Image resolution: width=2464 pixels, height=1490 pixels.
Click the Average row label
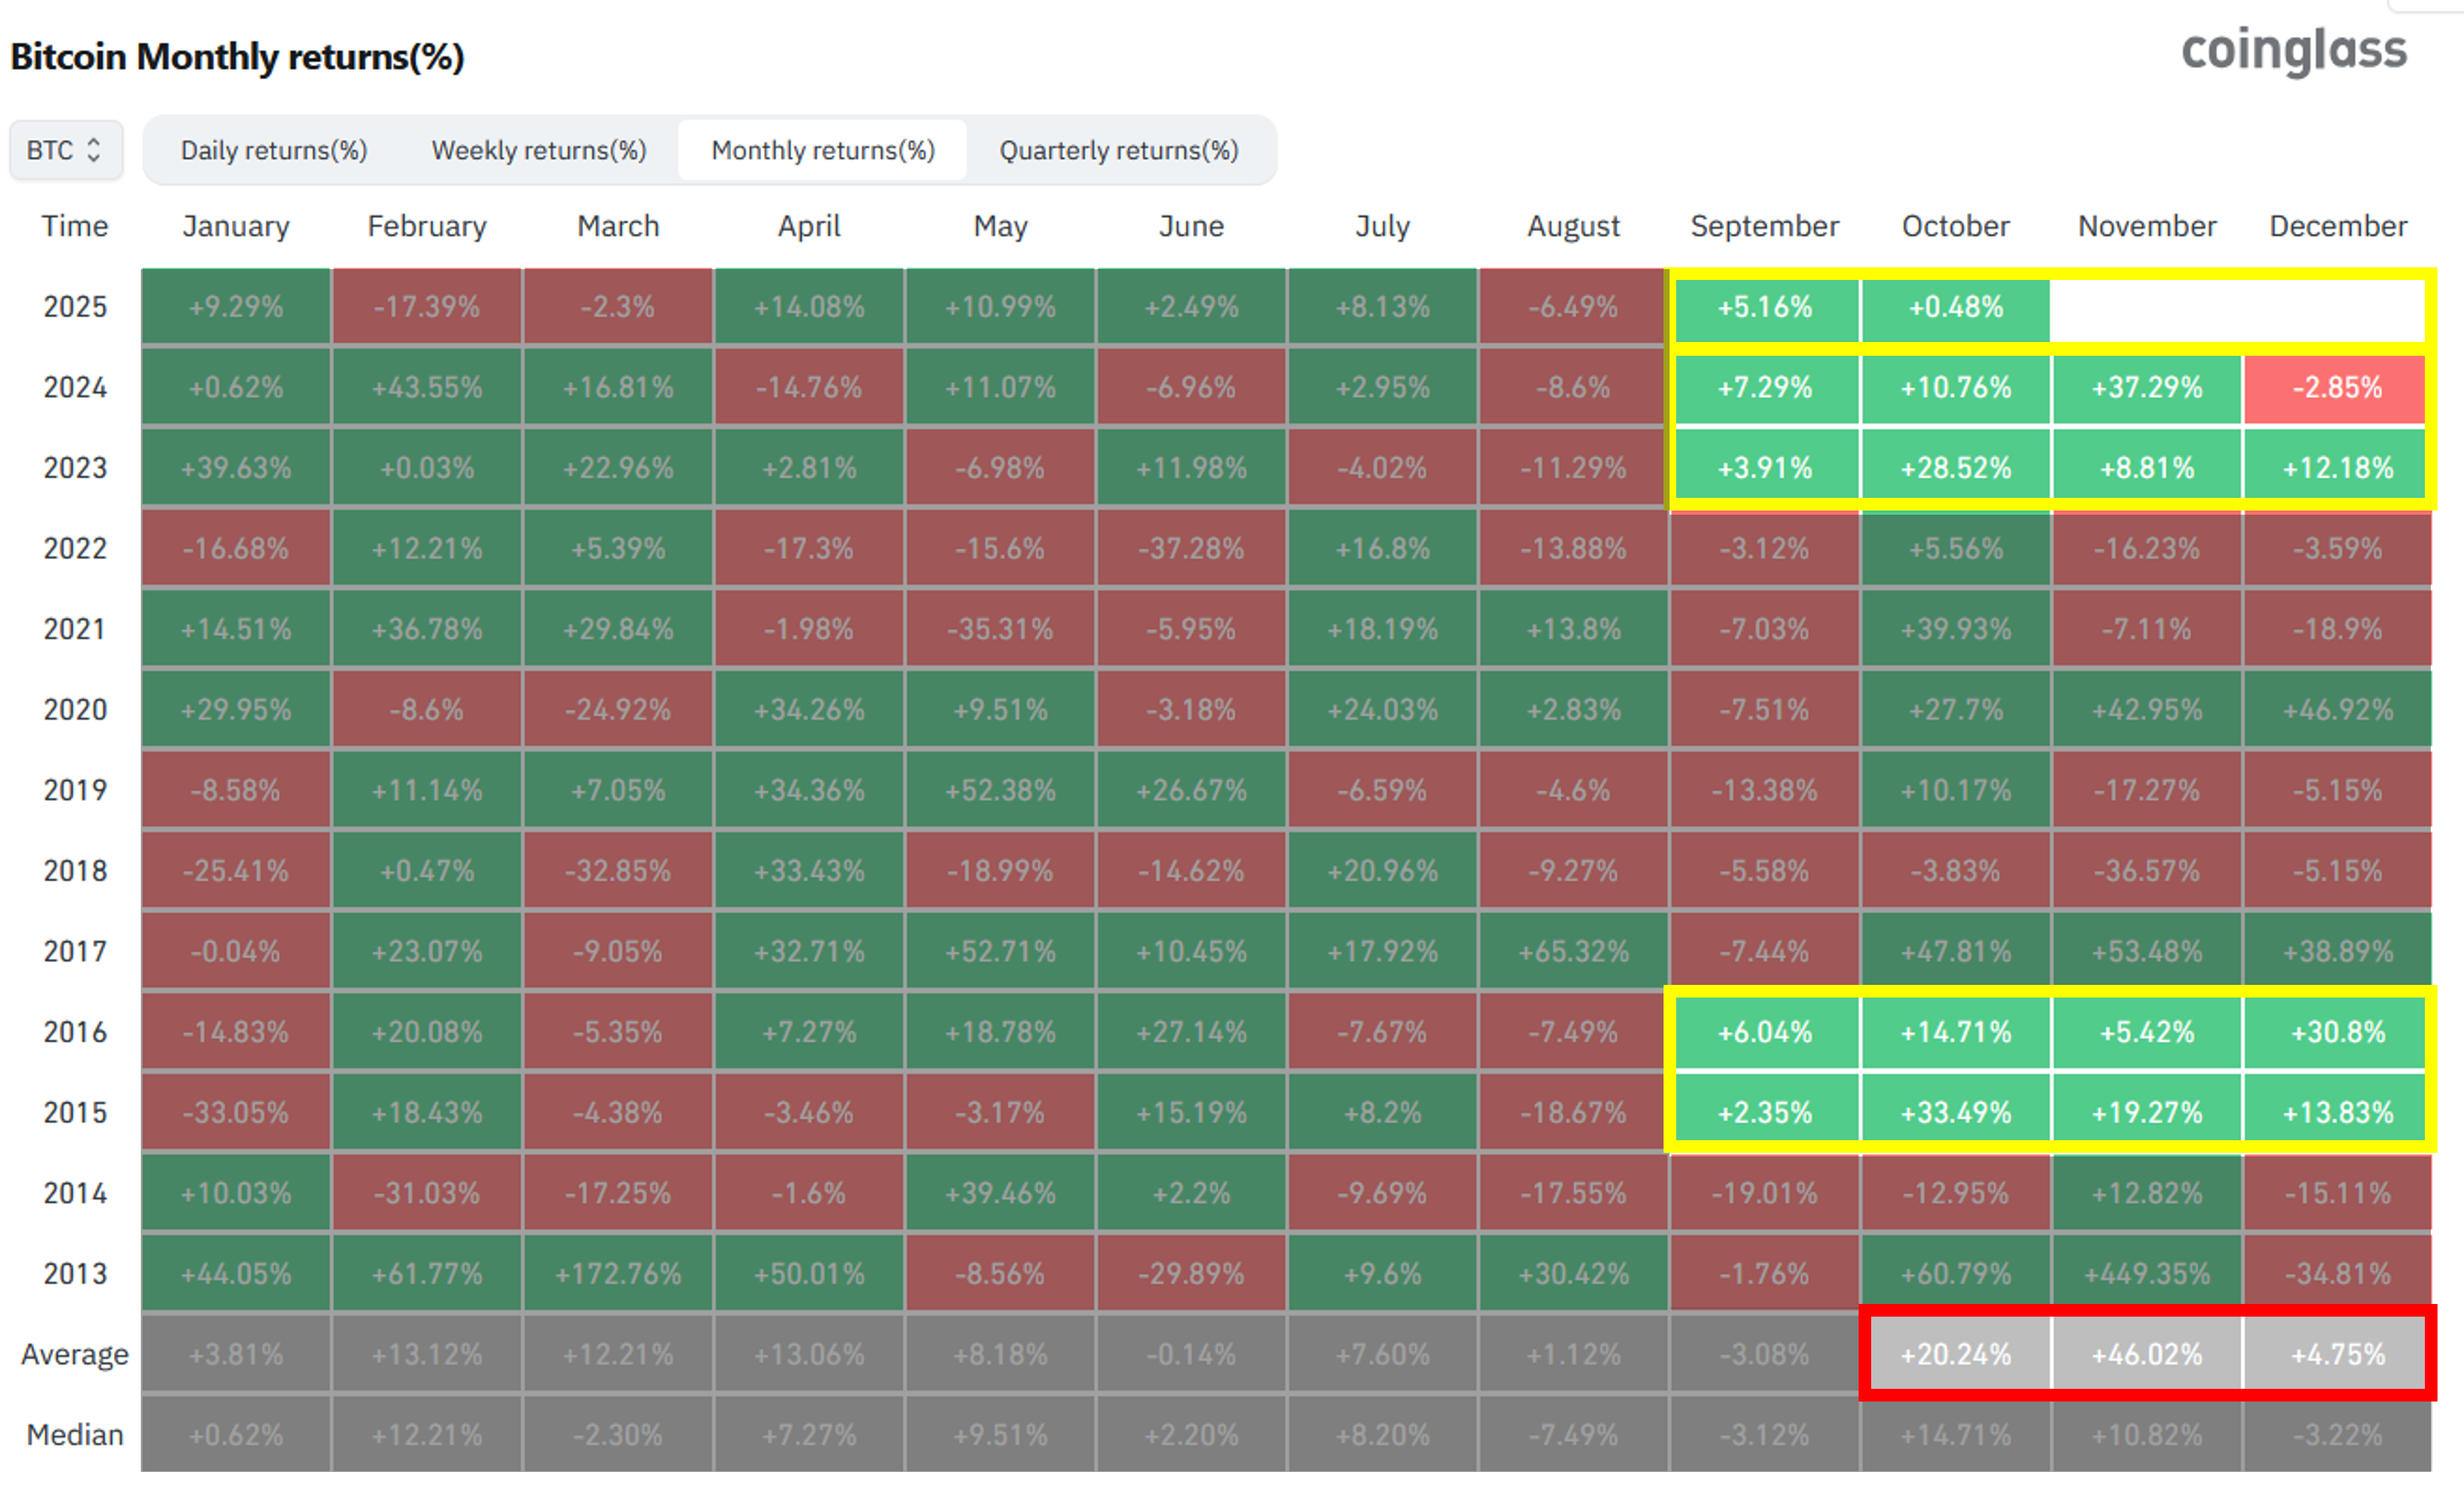click(x=75, y=1354)
